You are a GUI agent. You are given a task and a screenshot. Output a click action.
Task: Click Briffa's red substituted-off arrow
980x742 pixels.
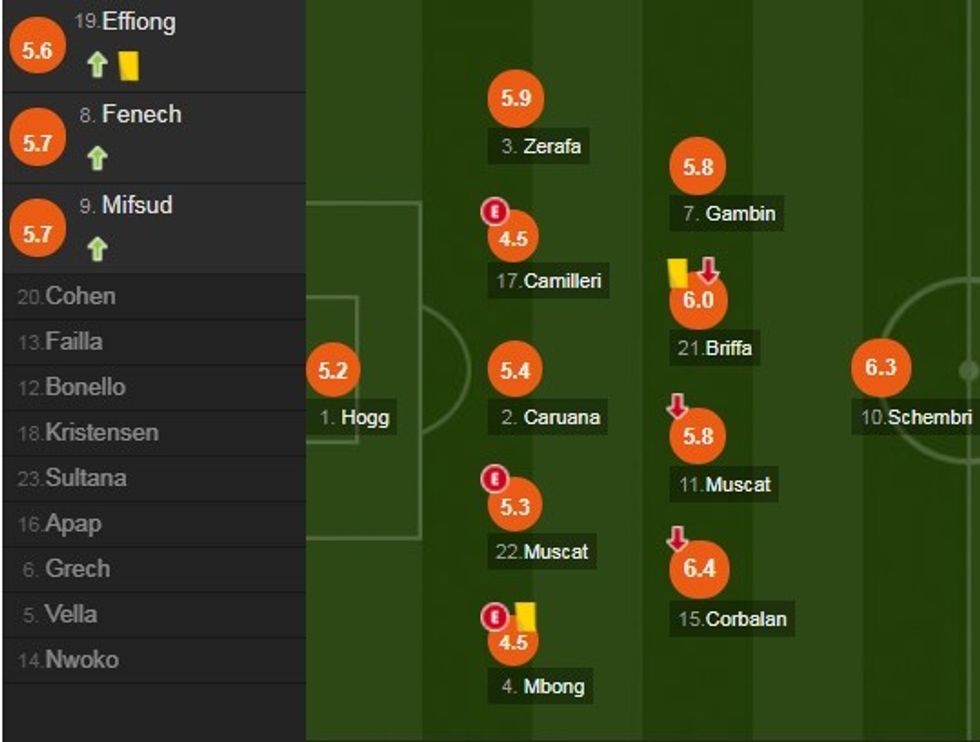[708, 269]
